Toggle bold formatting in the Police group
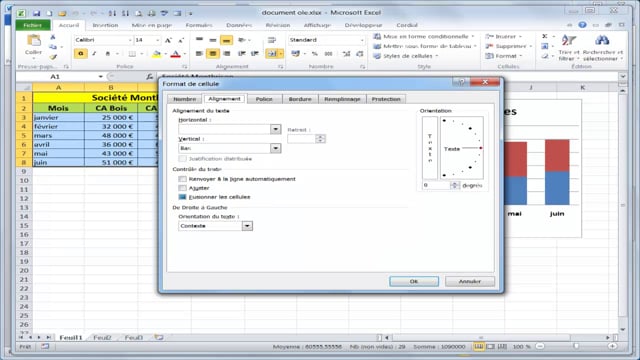 tap(81, 53)
